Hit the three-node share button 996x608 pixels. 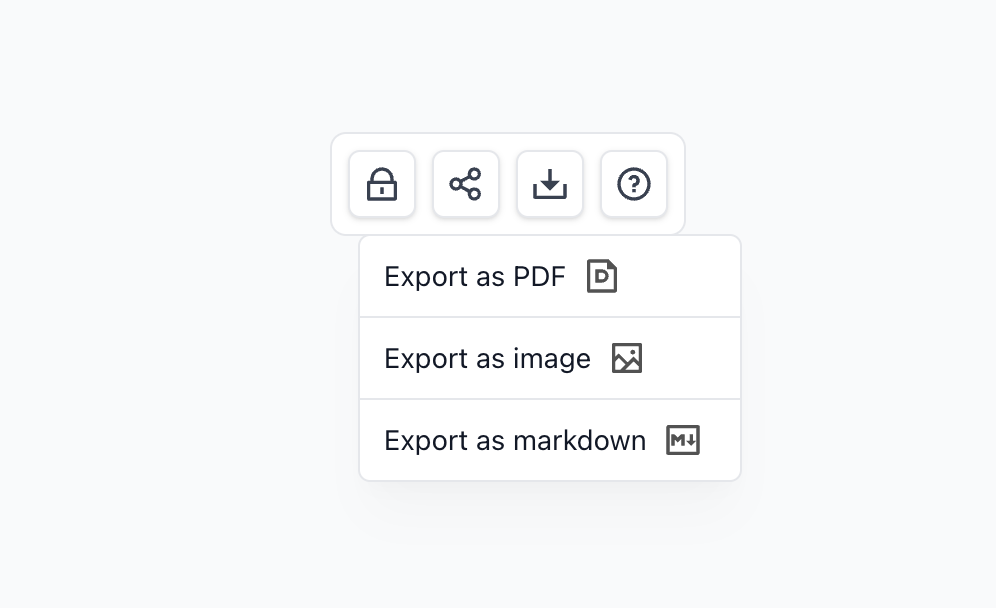[x=466, y=184]
